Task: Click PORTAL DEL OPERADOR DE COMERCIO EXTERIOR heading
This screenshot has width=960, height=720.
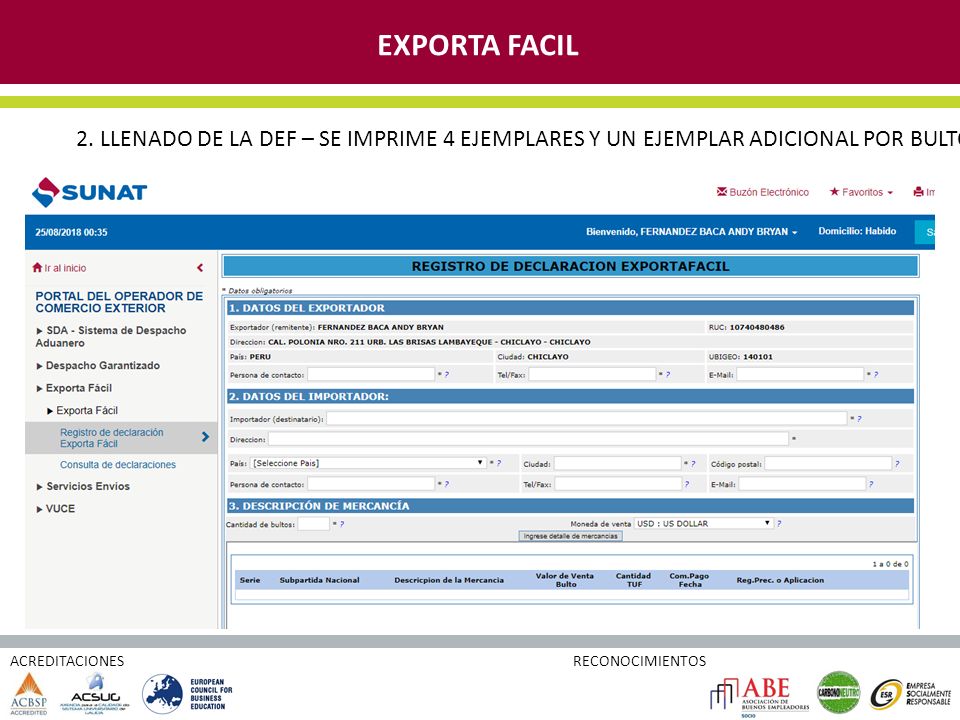Action: (119, 302)
